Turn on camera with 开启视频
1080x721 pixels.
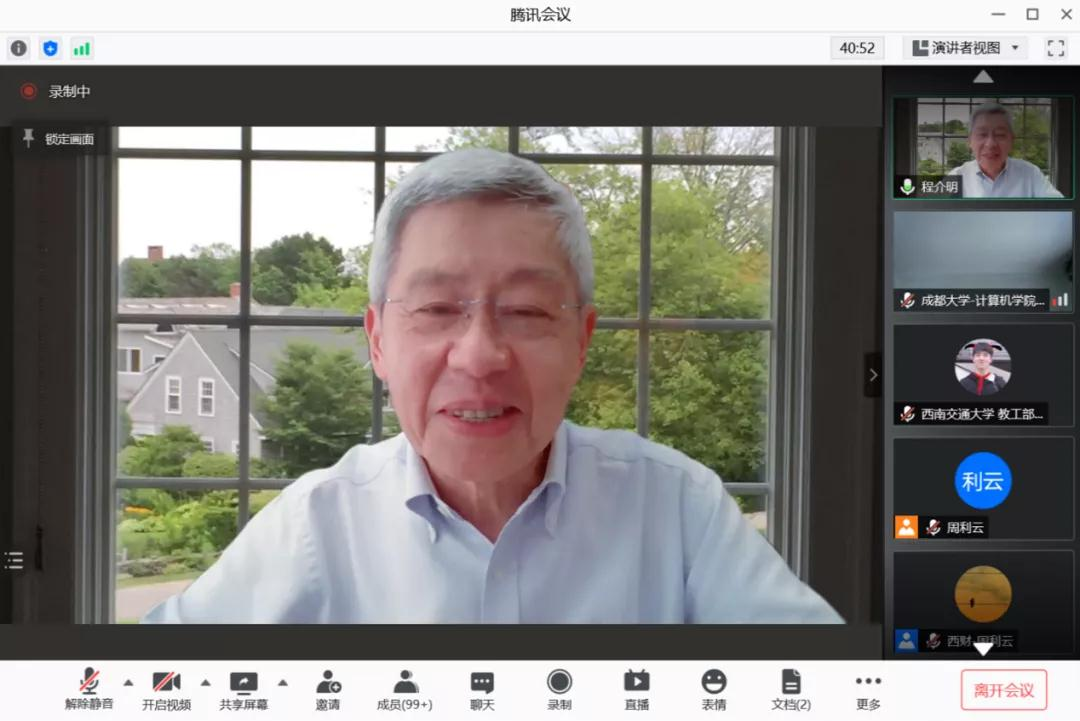(166, 690)
